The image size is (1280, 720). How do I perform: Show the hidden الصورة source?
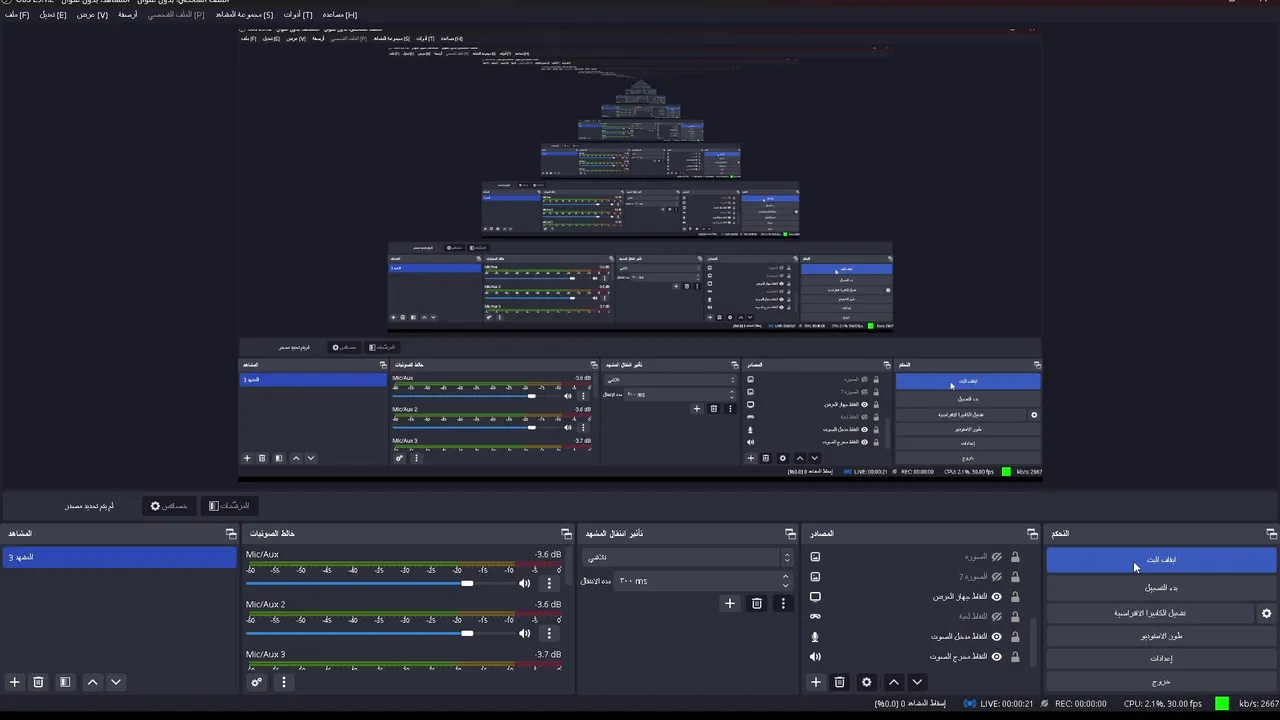tap(996, 557)
